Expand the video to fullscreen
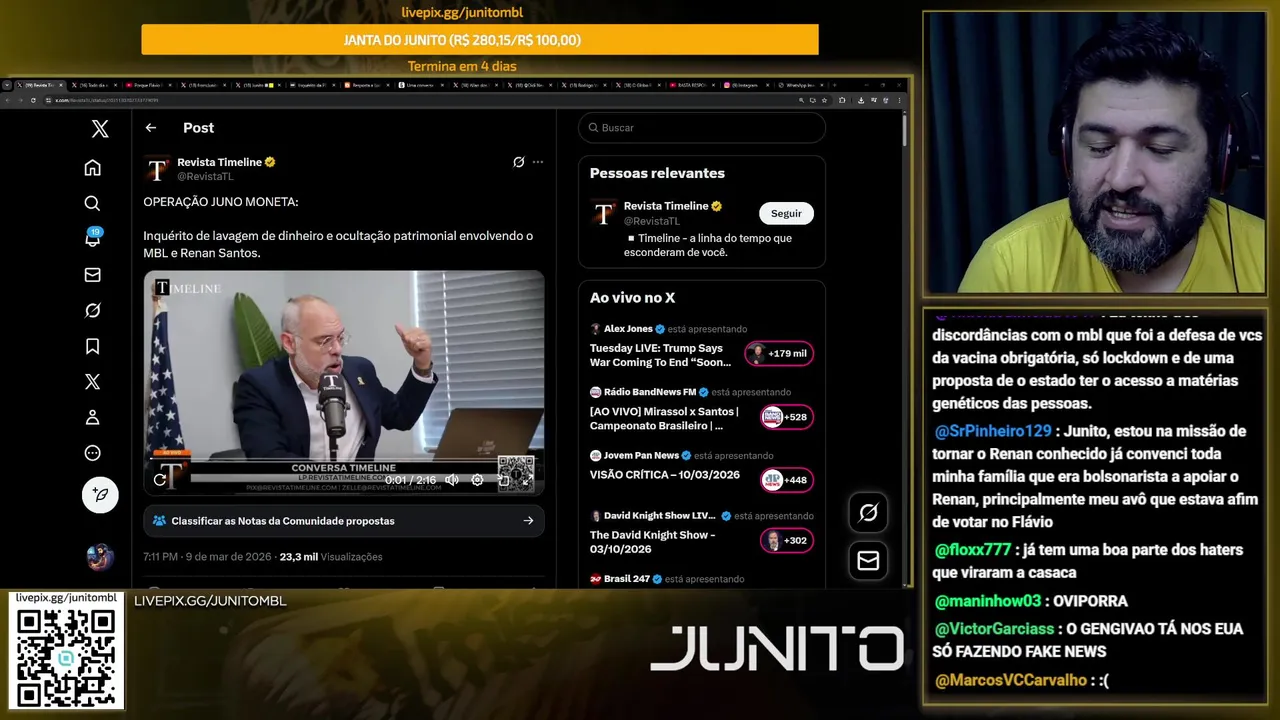 pyautogui.click(x=527, y=480)
